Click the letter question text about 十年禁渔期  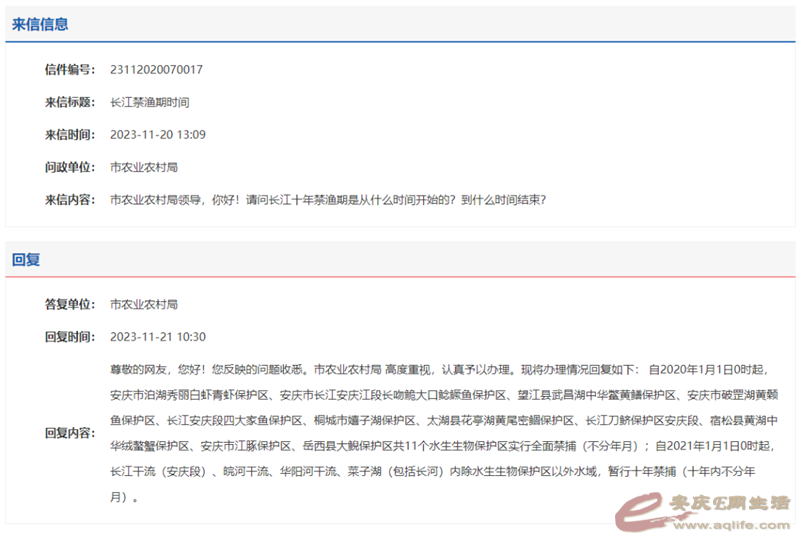tap(328, 200)
